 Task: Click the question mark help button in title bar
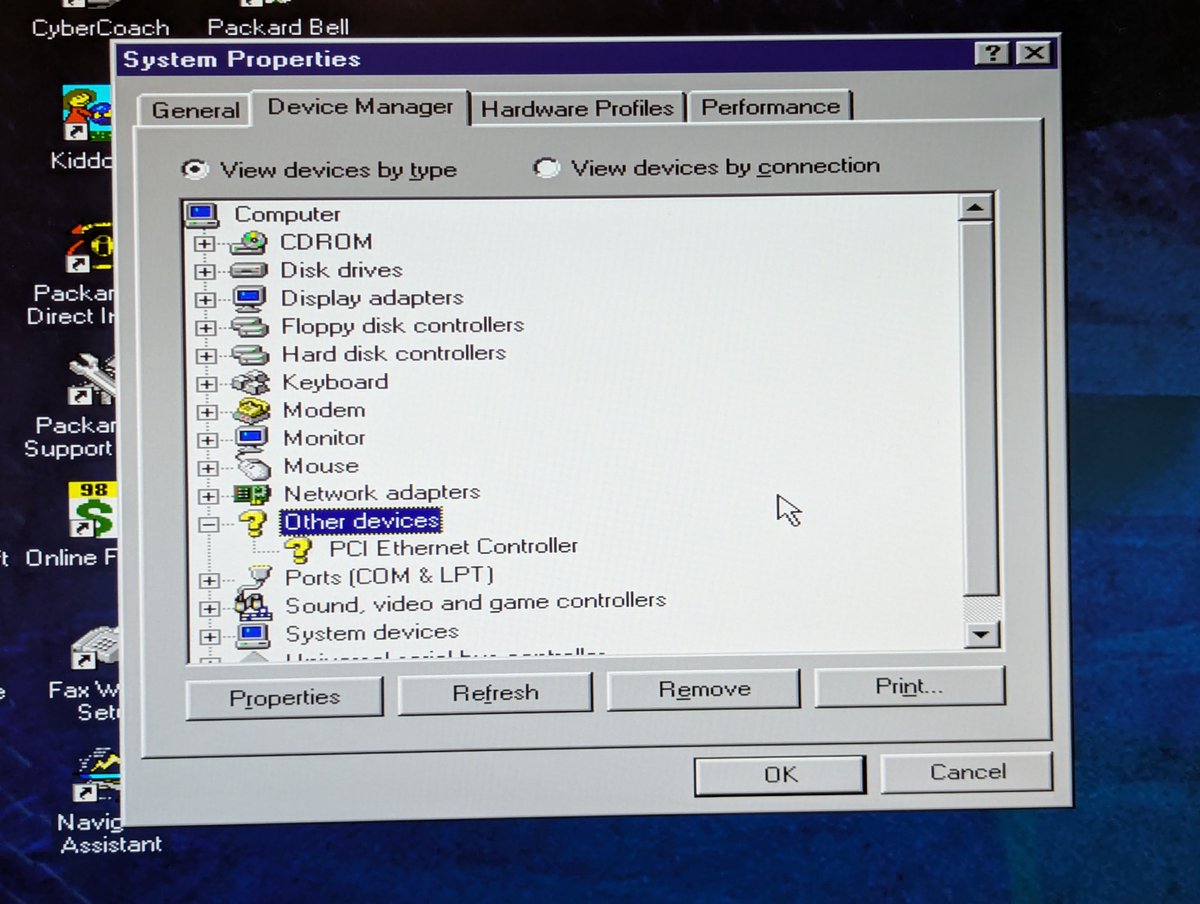coord(992,54)
